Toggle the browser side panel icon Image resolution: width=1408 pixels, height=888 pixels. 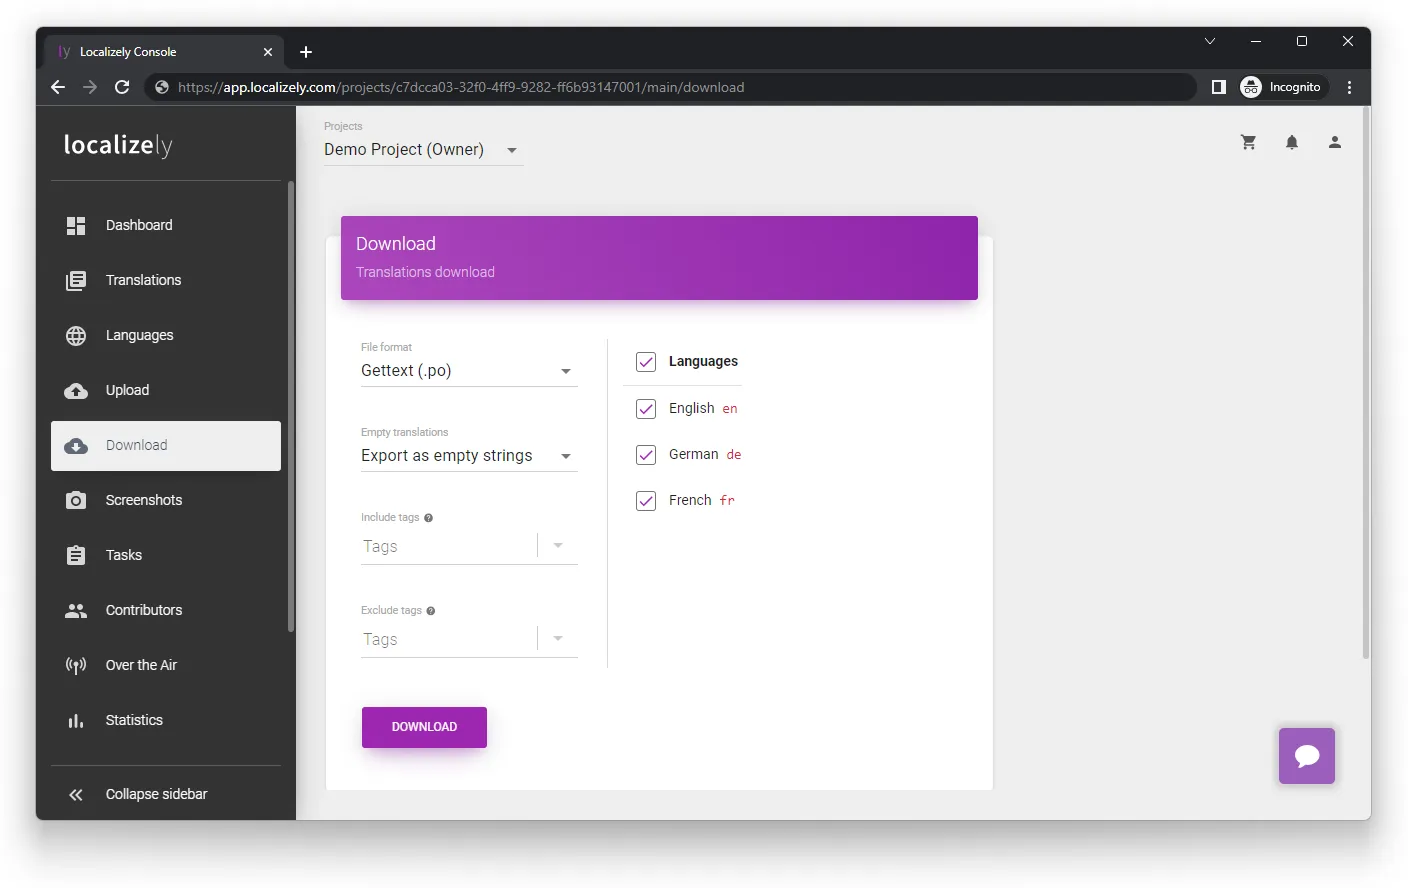point(1219,87)
